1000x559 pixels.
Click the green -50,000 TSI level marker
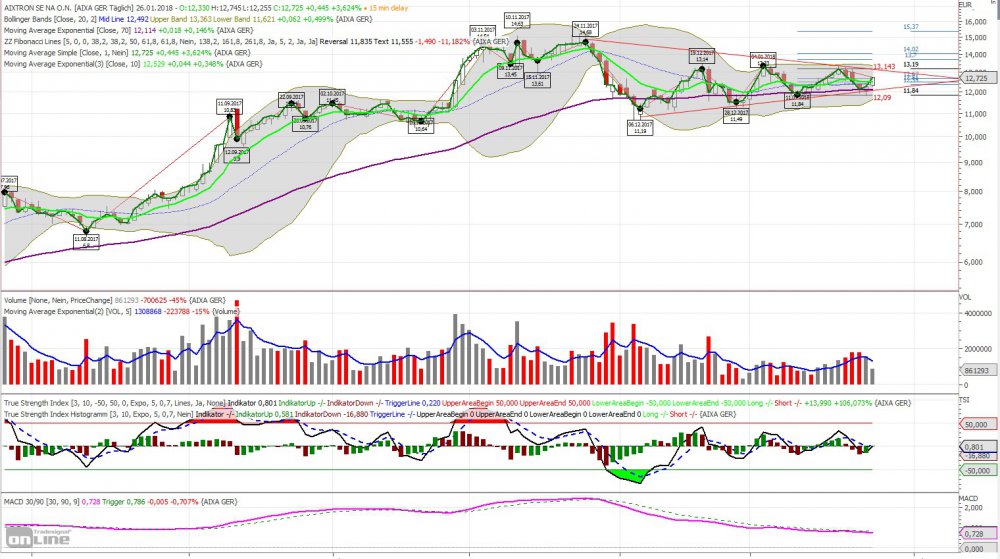976,471
